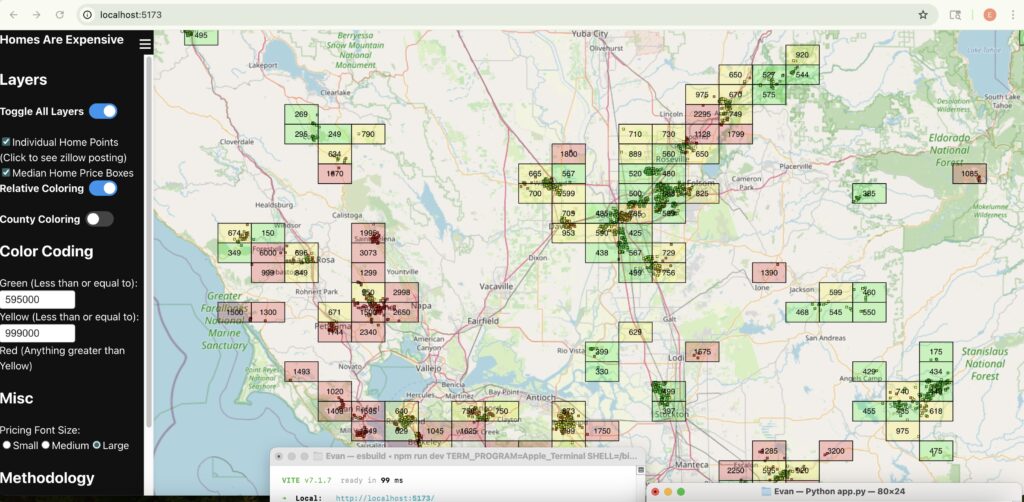Image resolution: width=1024 pixels, height=502 pixels.
Task: Select Small pricing font size
Action: [7, 445]
